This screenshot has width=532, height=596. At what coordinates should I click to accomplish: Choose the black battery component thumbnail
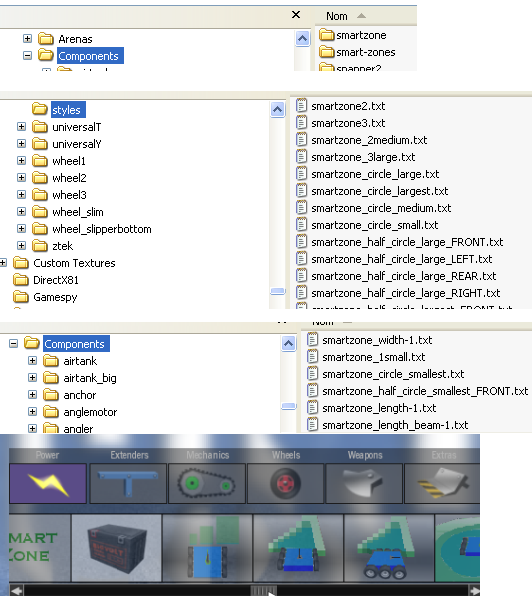pos(116,548)
